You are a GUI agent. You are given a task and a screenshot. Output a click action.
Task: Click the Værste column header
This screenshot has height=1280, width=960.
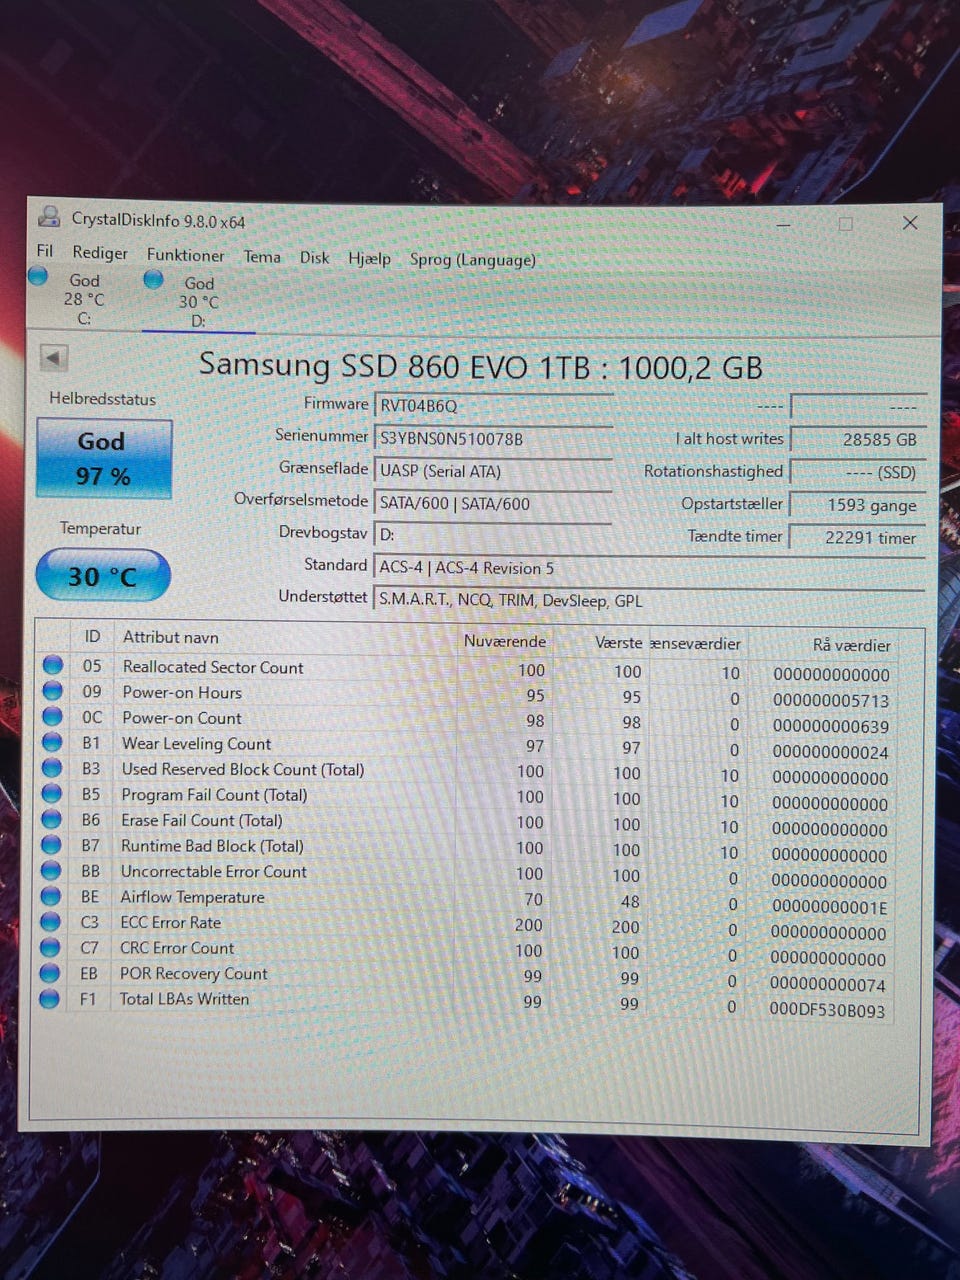tap(618, 643)
